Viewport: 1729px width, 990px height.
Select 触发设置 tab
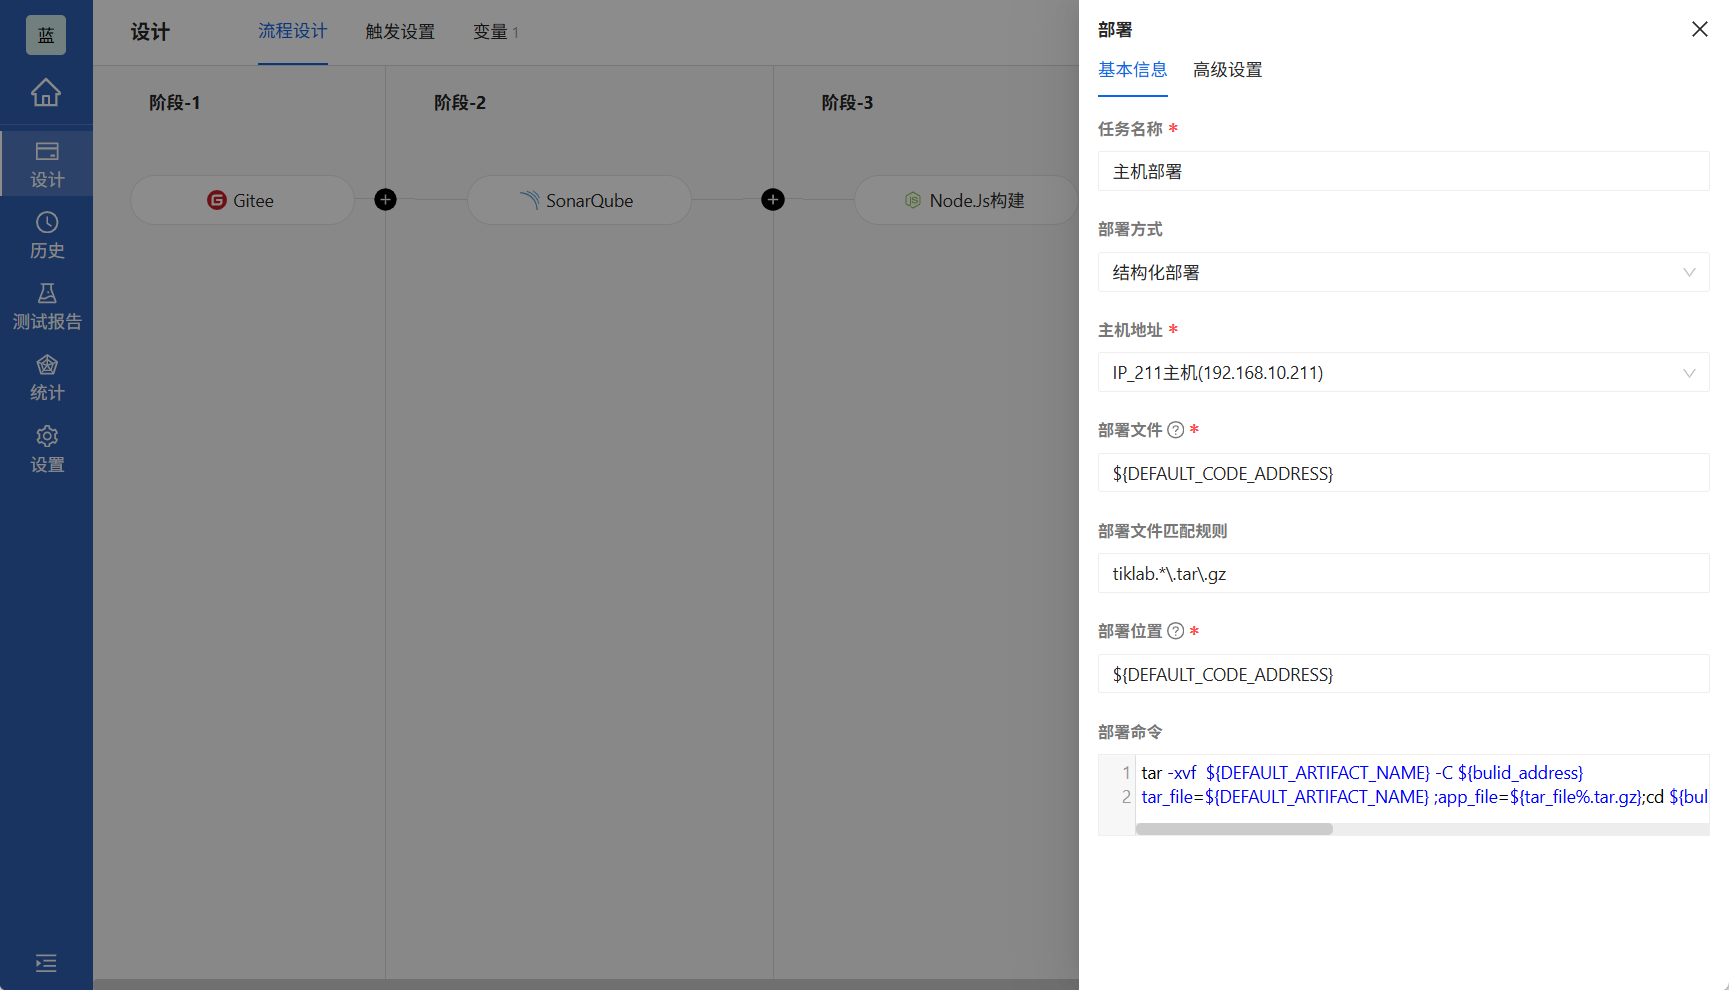coord(400,32)
